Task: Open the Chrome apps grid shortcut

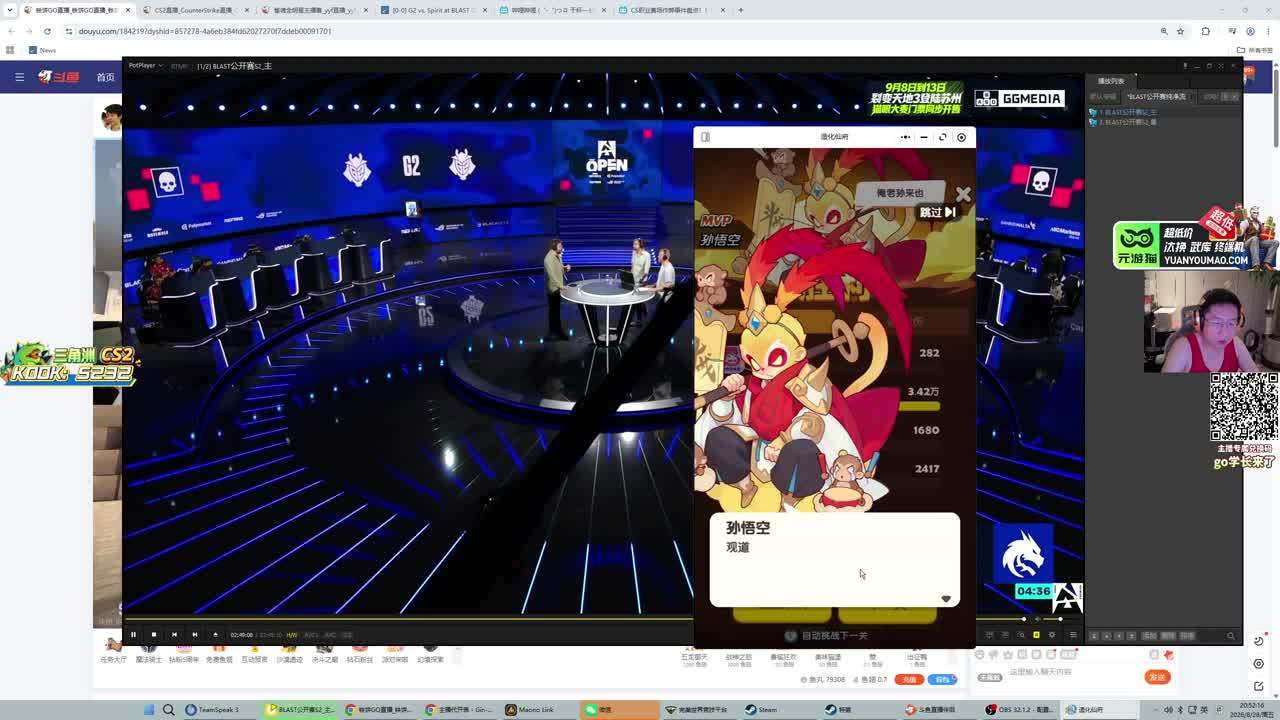Action: [x=11, y=50]
